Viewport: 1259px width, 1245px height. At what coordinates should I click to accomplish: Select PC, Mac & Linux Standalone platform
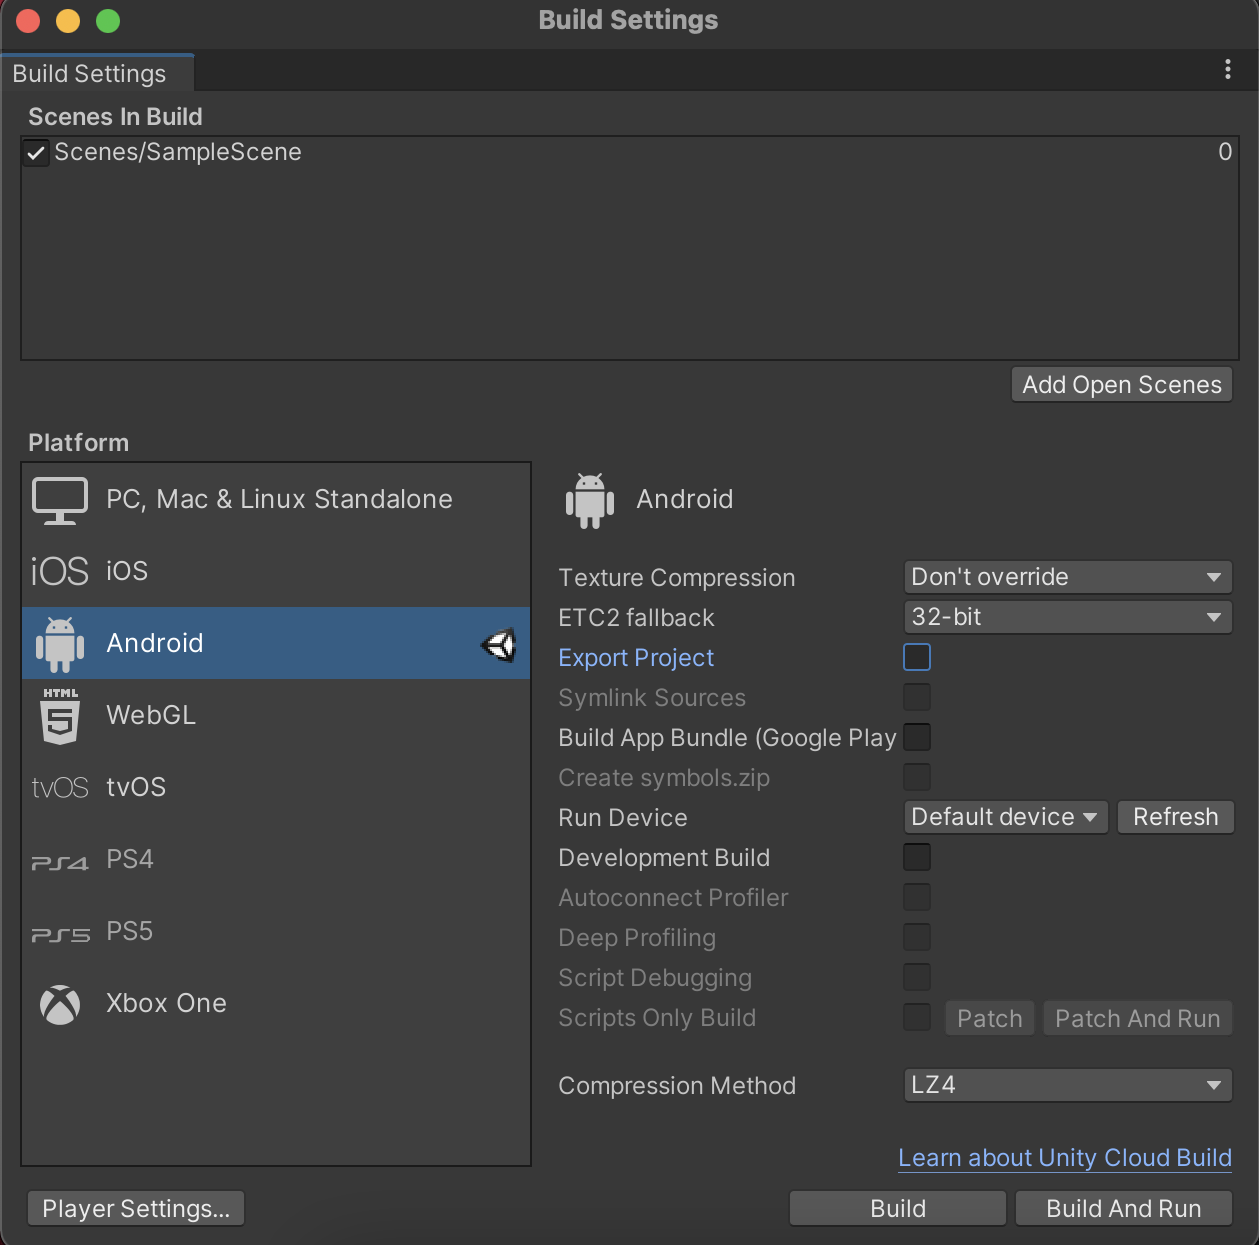276,500
